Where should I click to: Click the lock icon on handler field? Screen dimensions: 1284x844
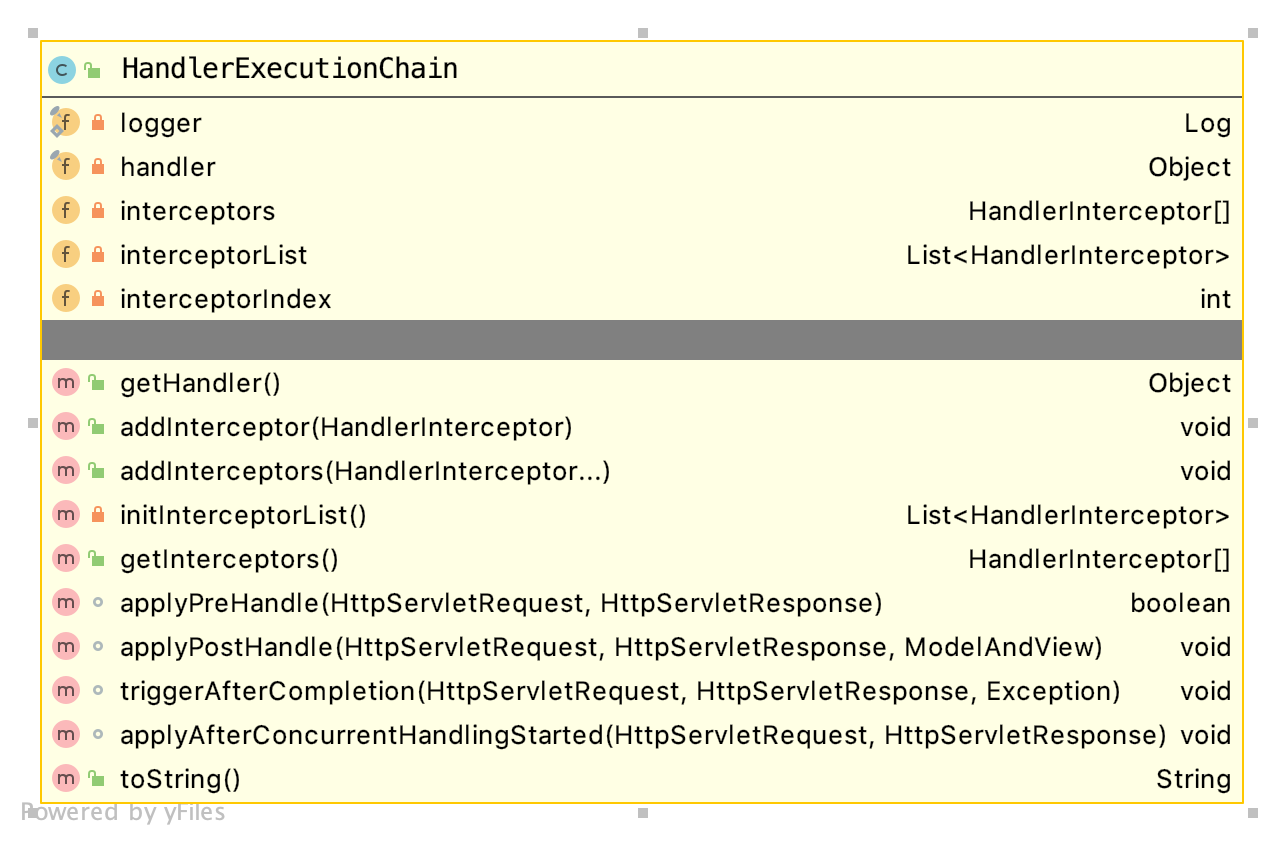point(98,167)
